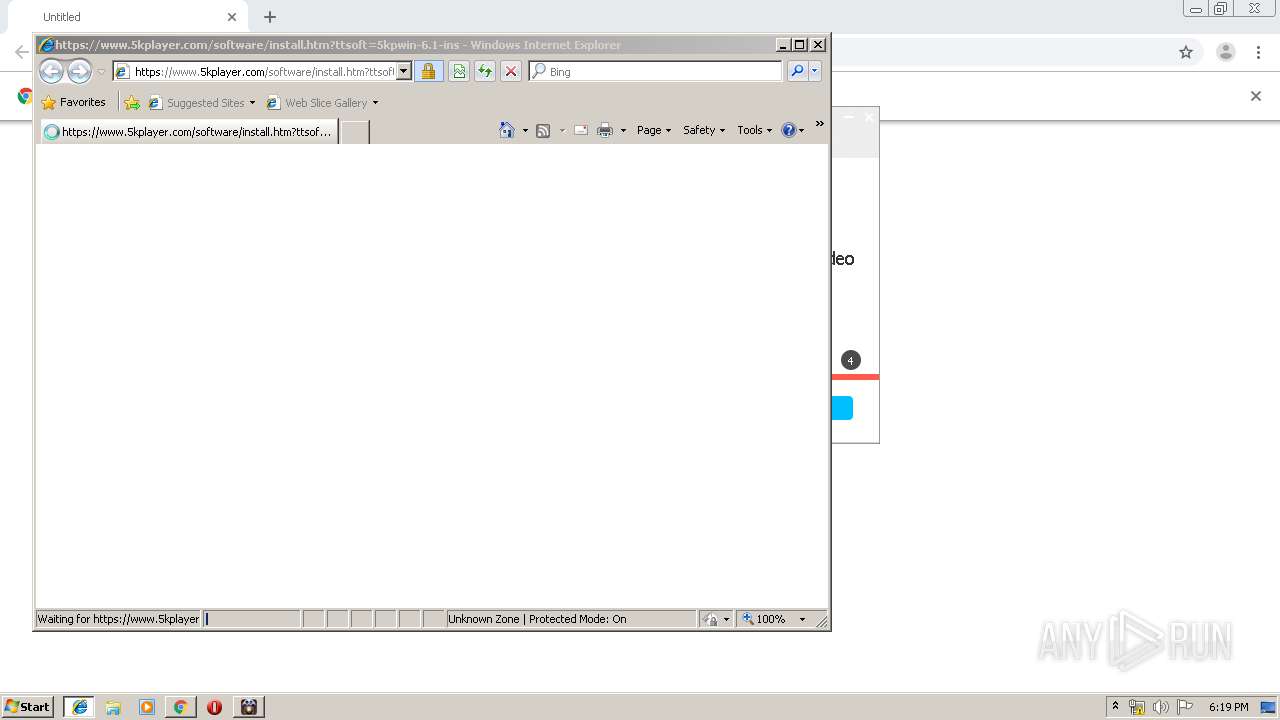Click the 100% zoom level button
Screen dimensions: 1280x720
[x=764, y=619]
